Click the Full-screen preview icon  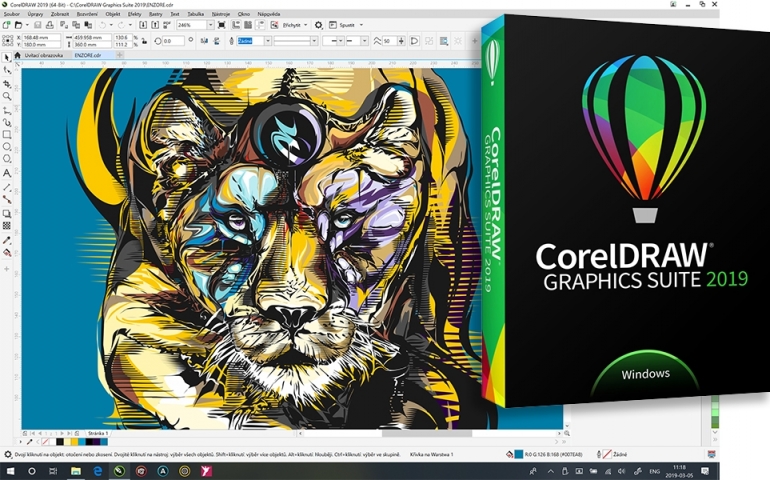(221, 25)
